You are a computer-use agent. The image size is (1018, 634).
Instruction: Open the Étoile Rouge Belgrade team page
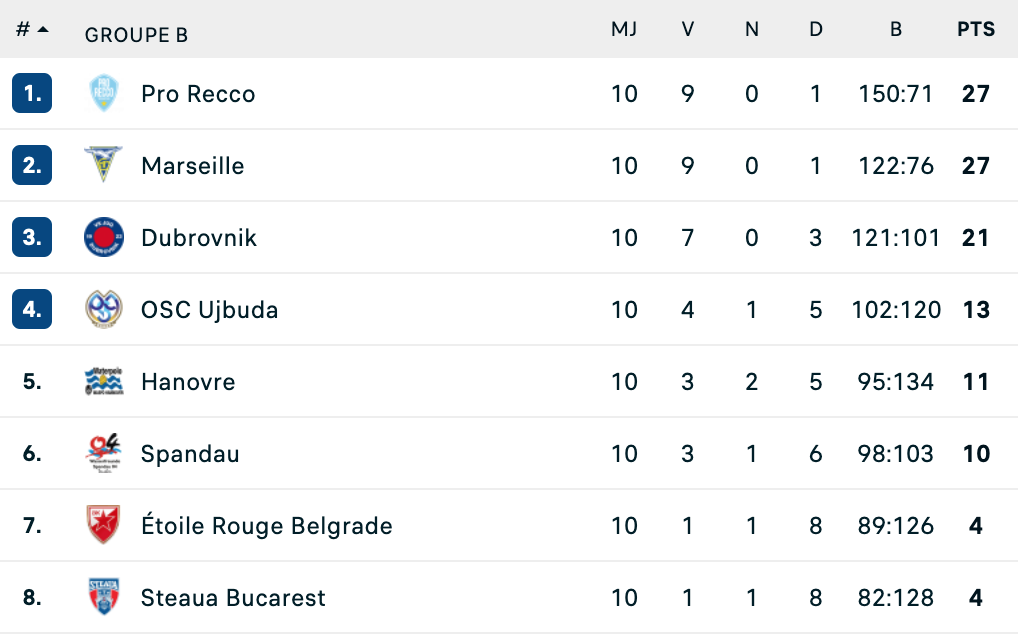coord(267,526)
